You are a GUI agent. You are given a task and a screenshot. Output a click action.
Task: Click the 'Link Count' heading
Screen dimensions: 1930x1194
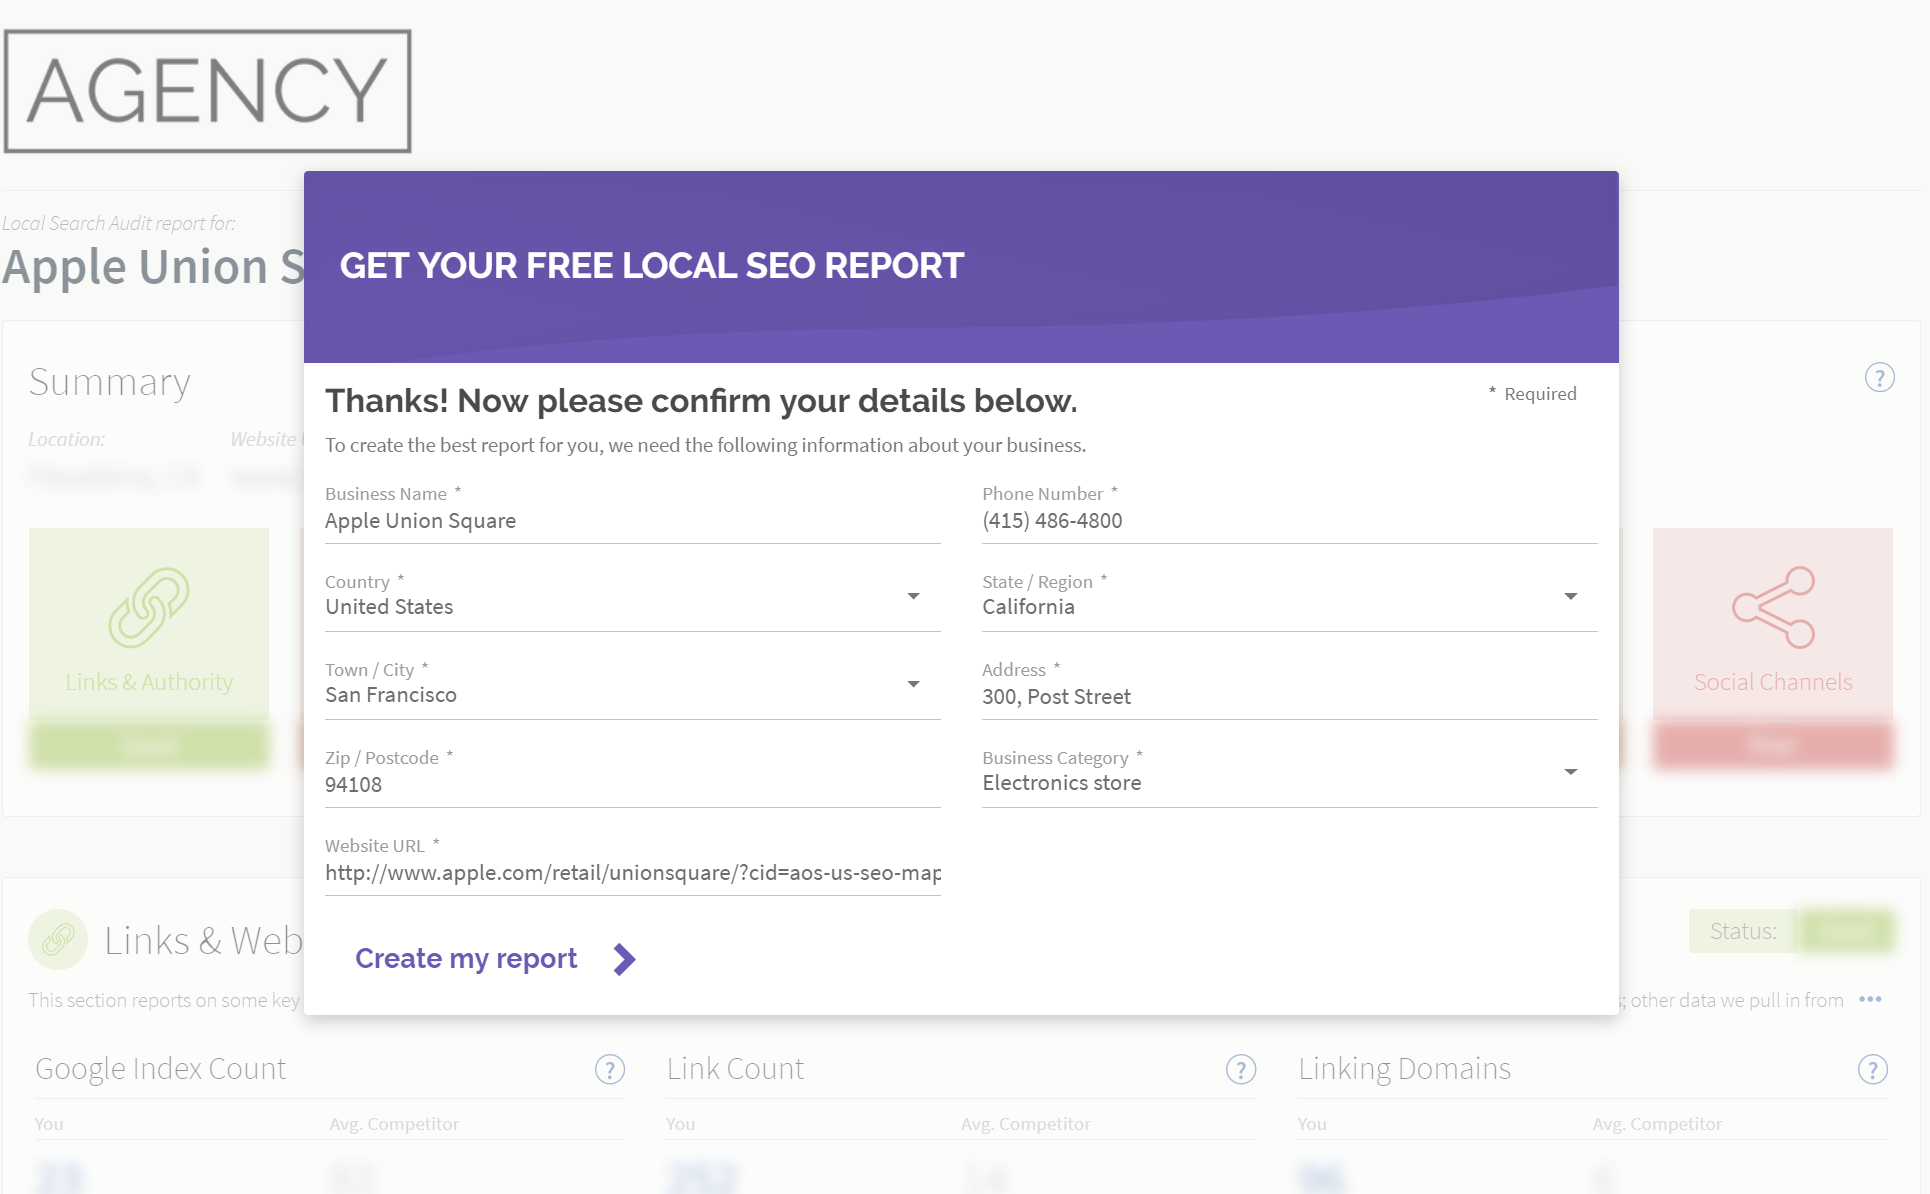click(x=735, y=1069)
